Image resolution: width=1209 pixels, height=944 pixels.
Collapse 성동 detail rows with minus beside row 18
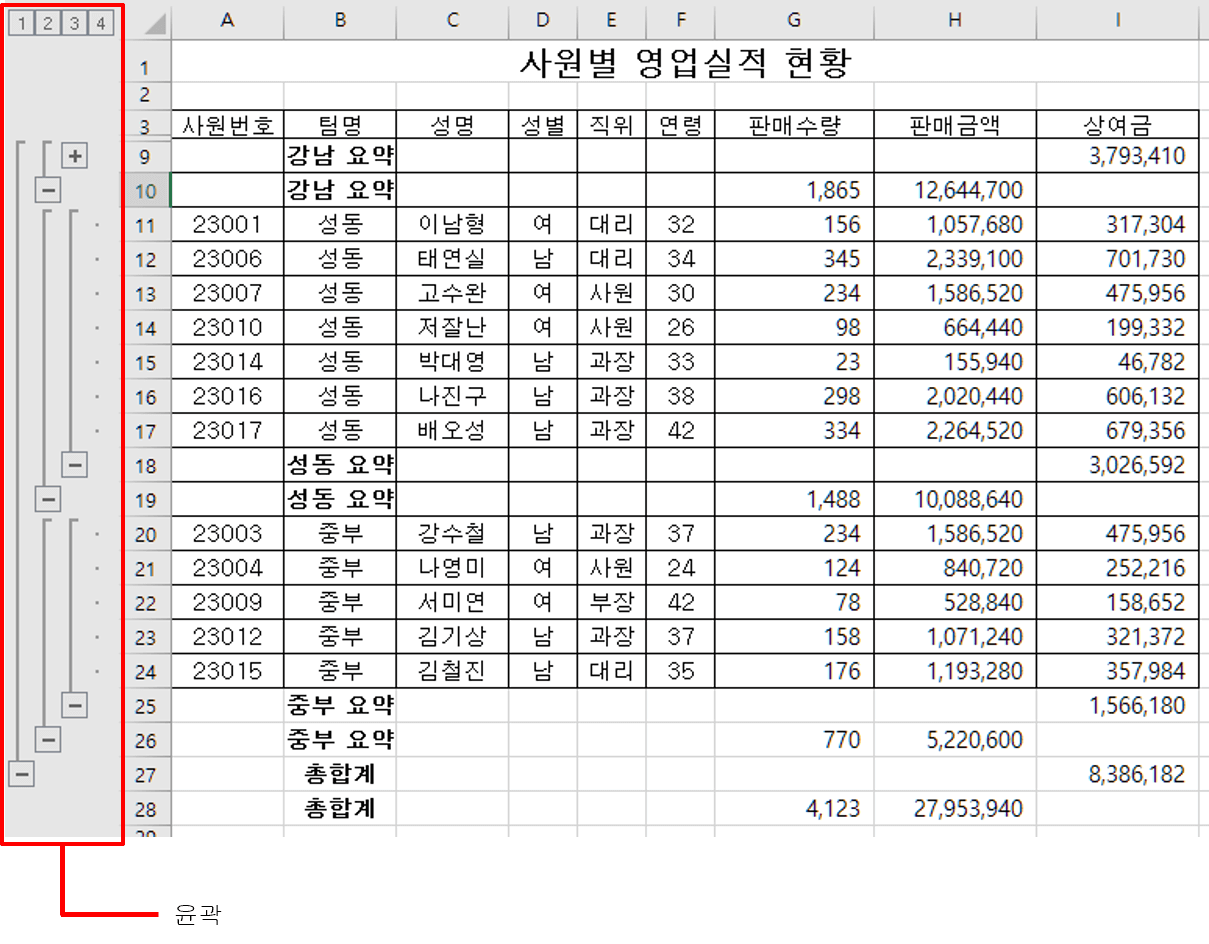[76, 464]
